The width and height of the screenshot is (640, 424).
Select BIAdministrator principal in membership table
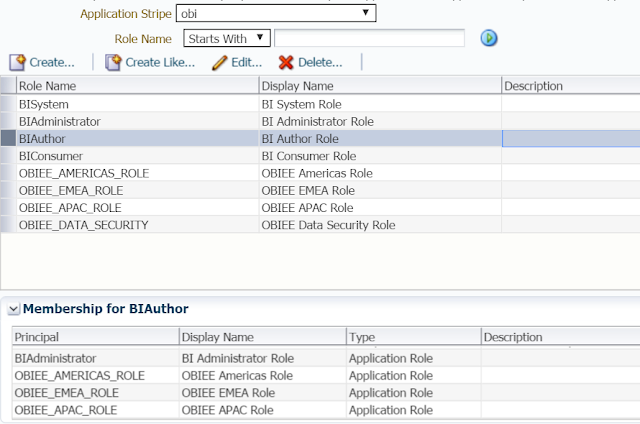(x=55, y=358)
